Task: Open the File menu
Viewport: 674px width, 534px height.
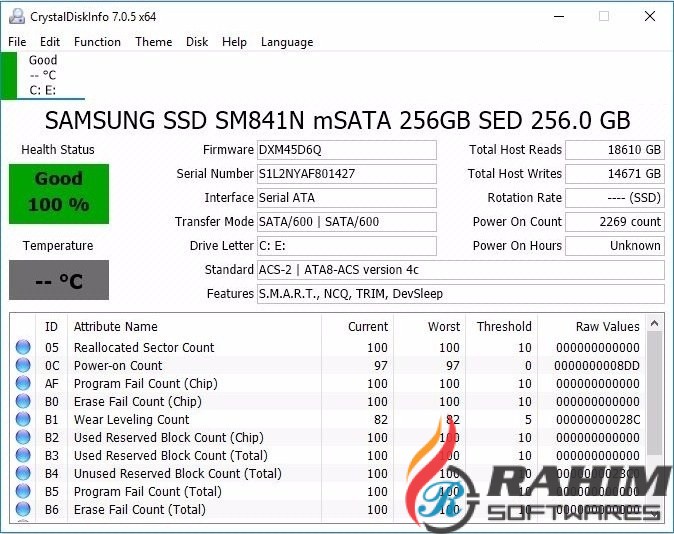Action: click(x=17, y=42)
